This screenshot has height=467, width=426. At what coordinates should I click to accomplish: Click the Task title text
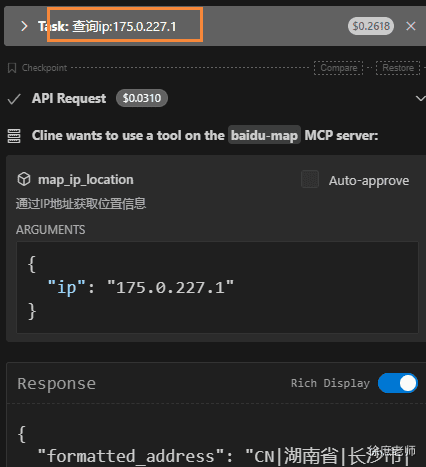pyautogui.click(x=107, y=26)
